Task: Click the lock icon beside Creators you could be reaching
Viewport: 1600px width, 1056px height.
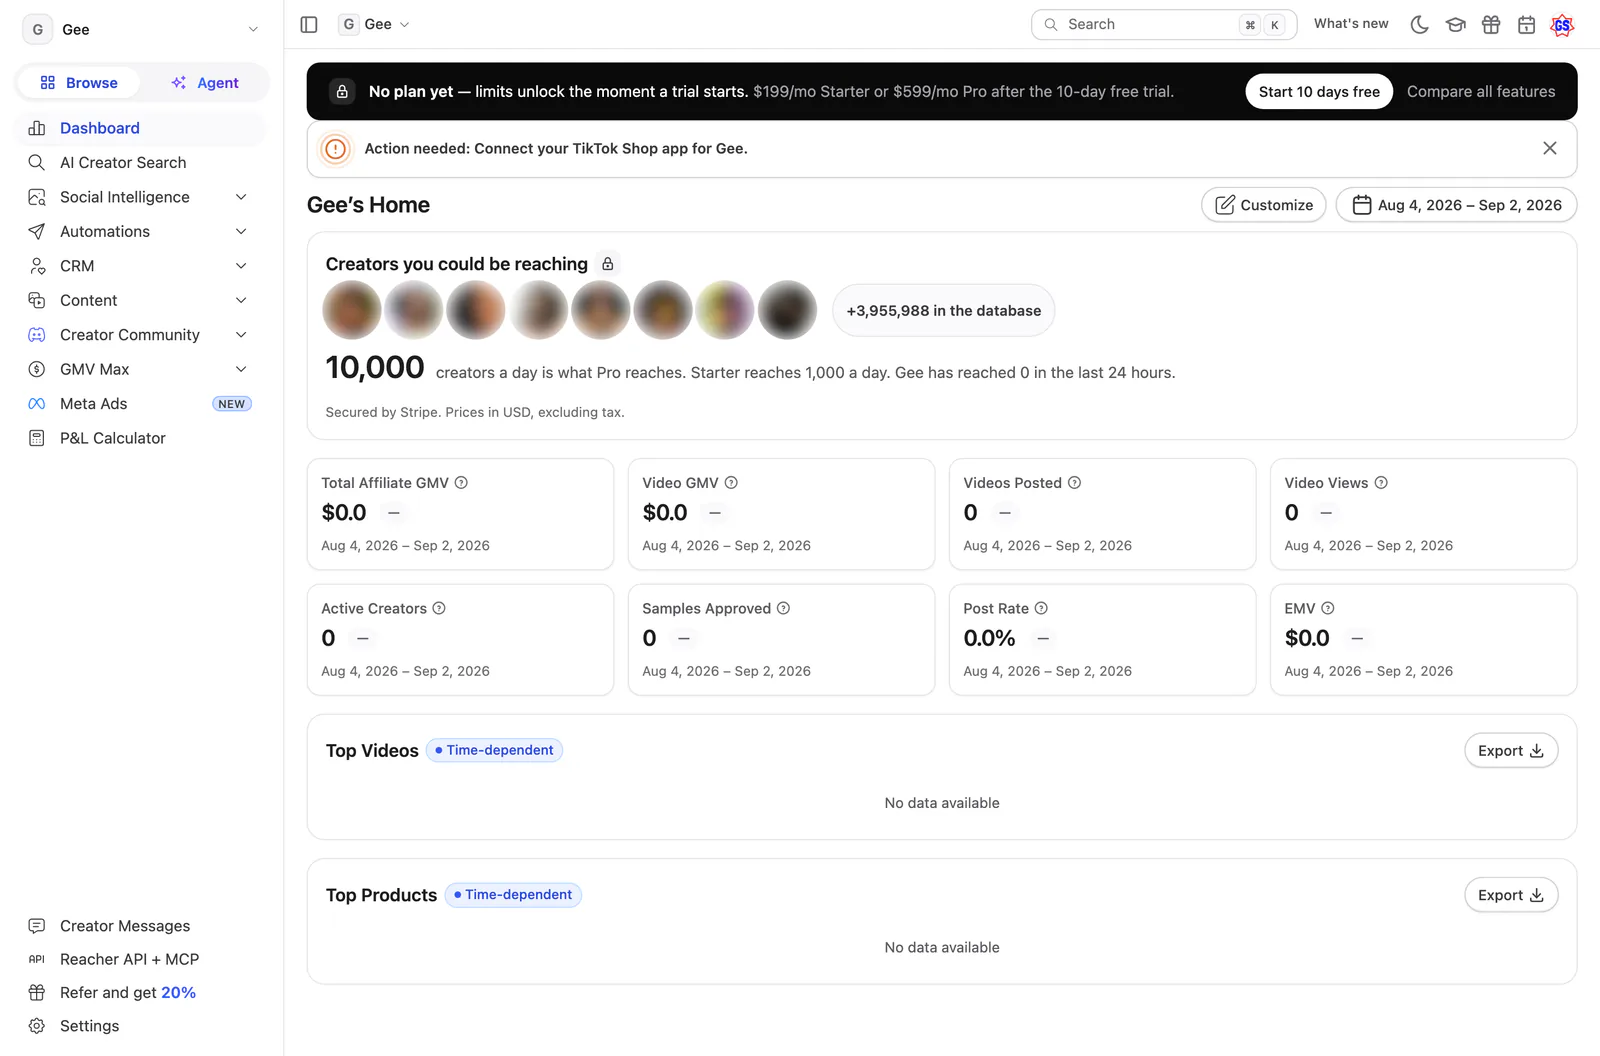Action: tap(607, 264)
